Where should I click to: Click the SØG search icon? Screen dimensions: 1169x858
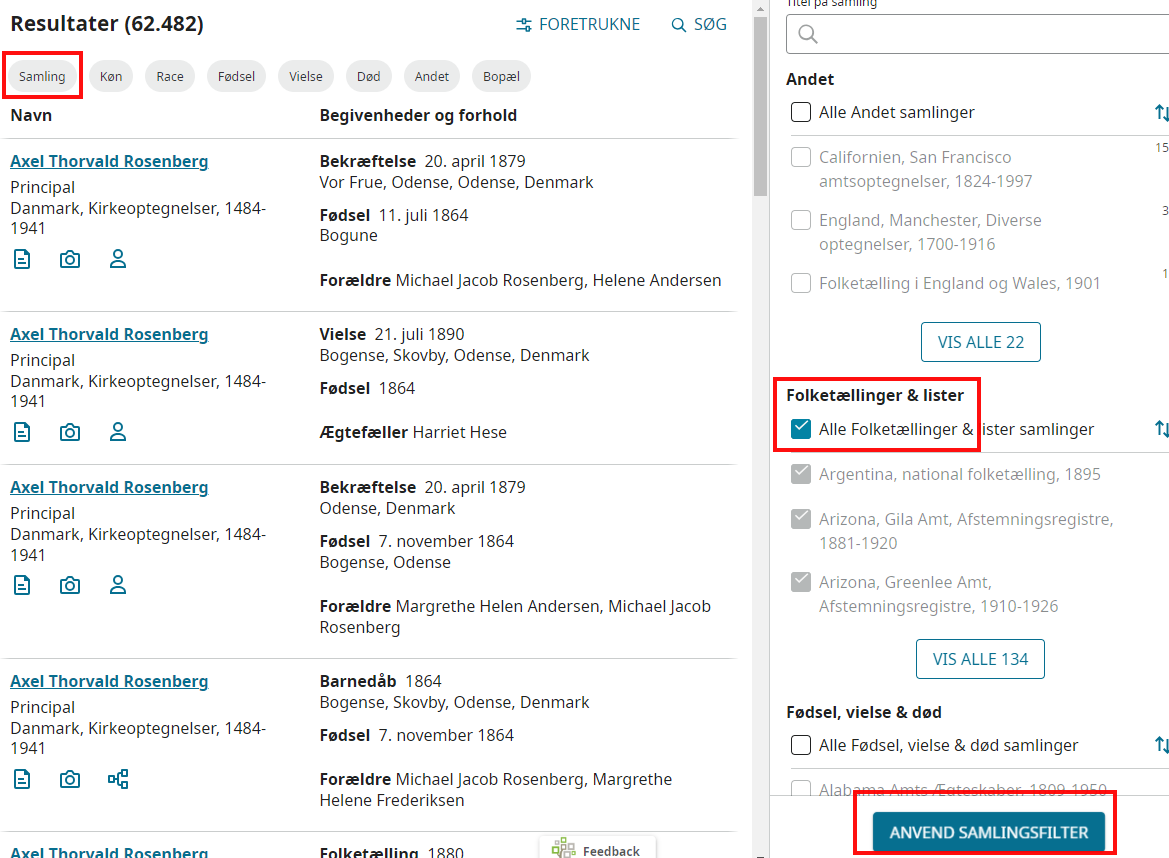click(x=679, y=25)
